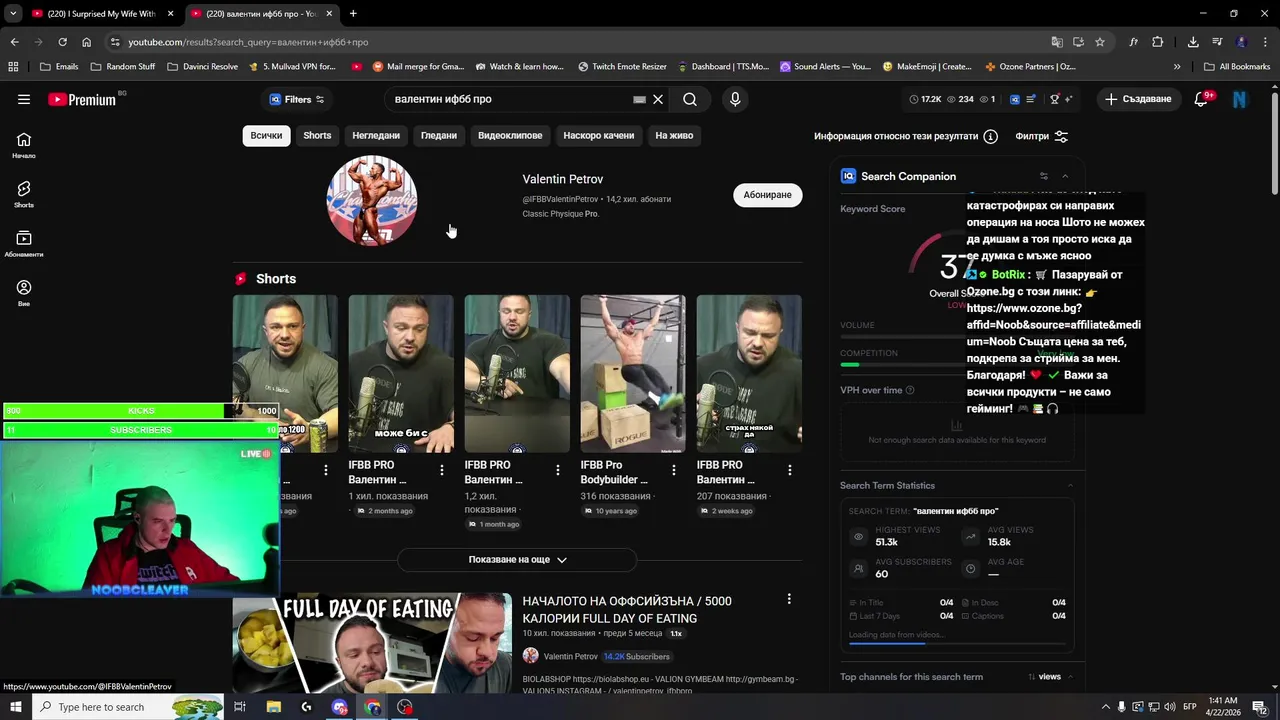
Task: Go back in browser history
Action: tap(14, 42)
